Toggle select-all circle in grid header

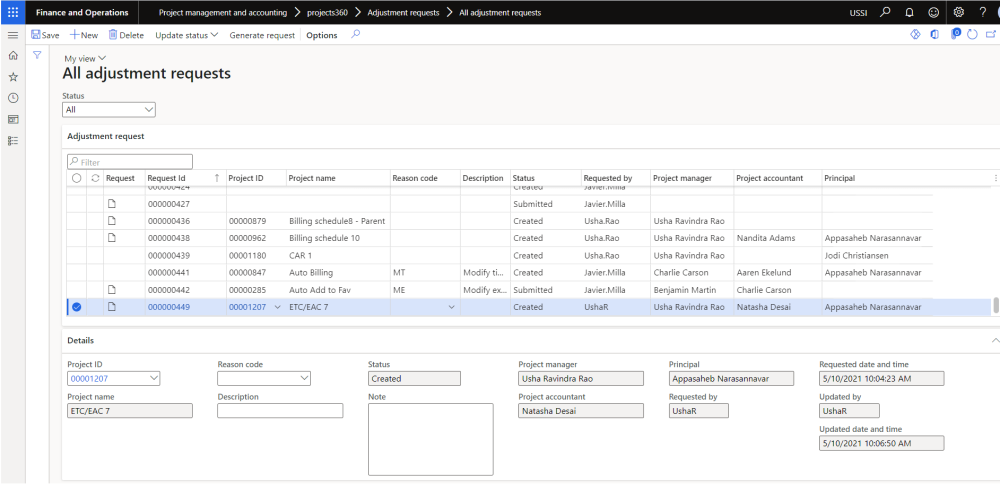[77, 178]
